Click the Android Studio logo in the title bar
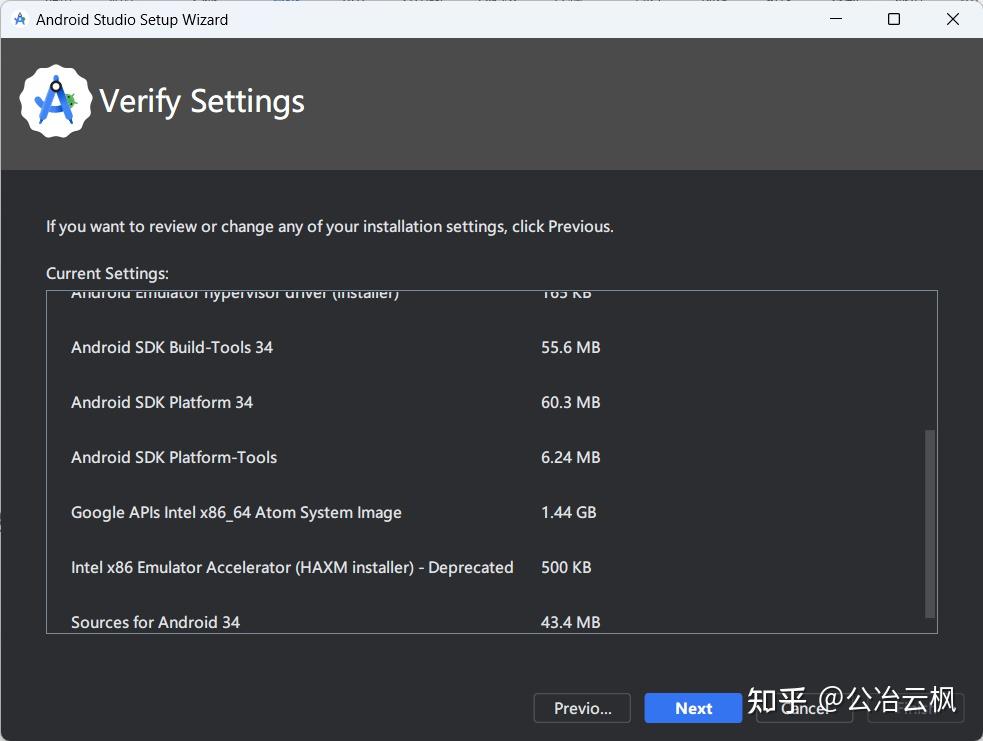 17,19
